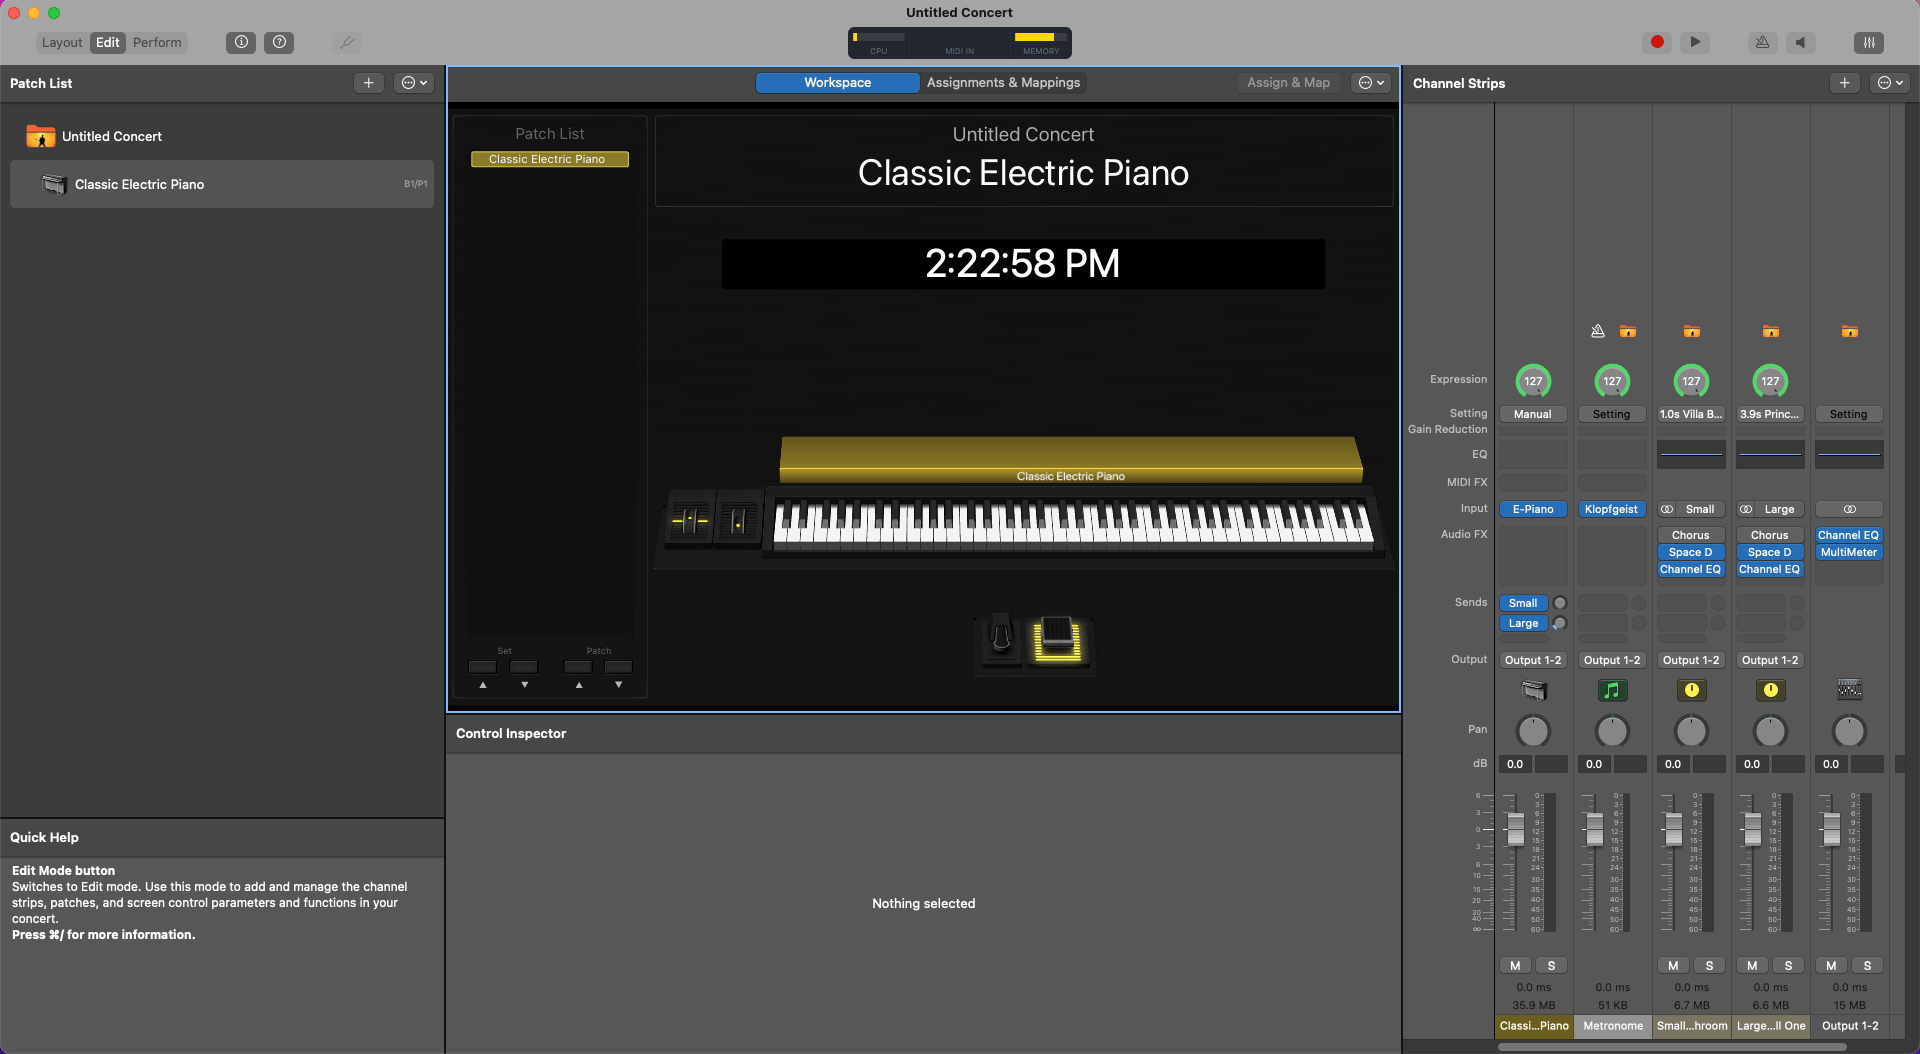Click Space D on the Large bus strip
The width and height of the screenshot is (1920, 1054).
1769,552
